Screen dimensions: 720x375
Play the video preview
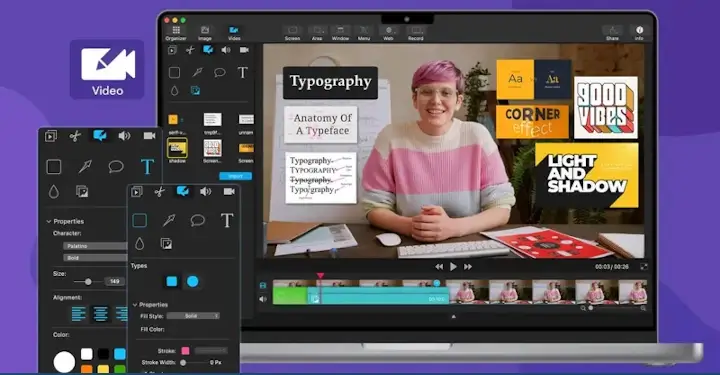(453, 267)
